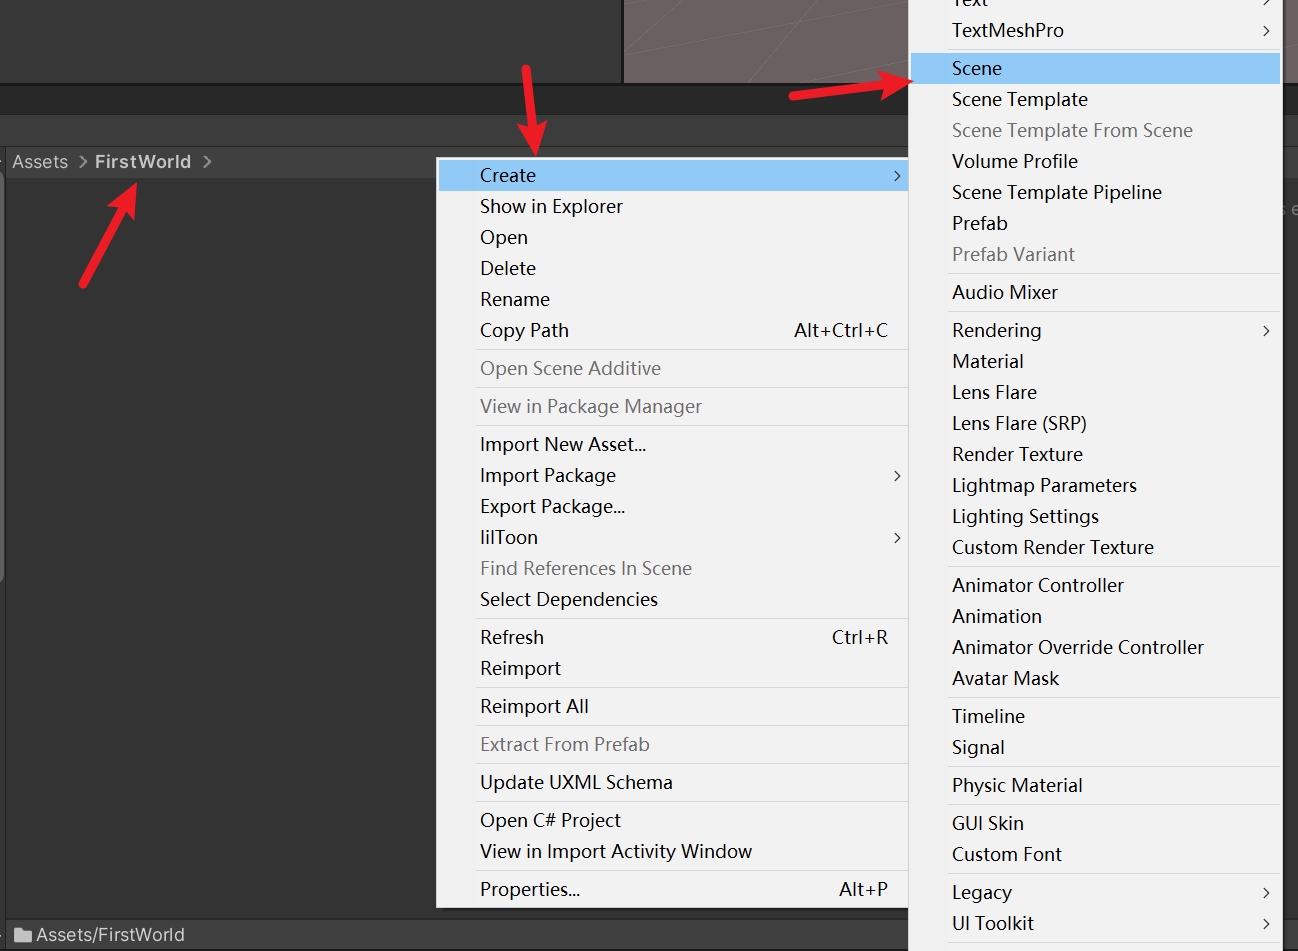This screenshot has height=951, width=1298.
Task: Click the Assets/FirstWorld path text
Action: [x=110, y=935]
